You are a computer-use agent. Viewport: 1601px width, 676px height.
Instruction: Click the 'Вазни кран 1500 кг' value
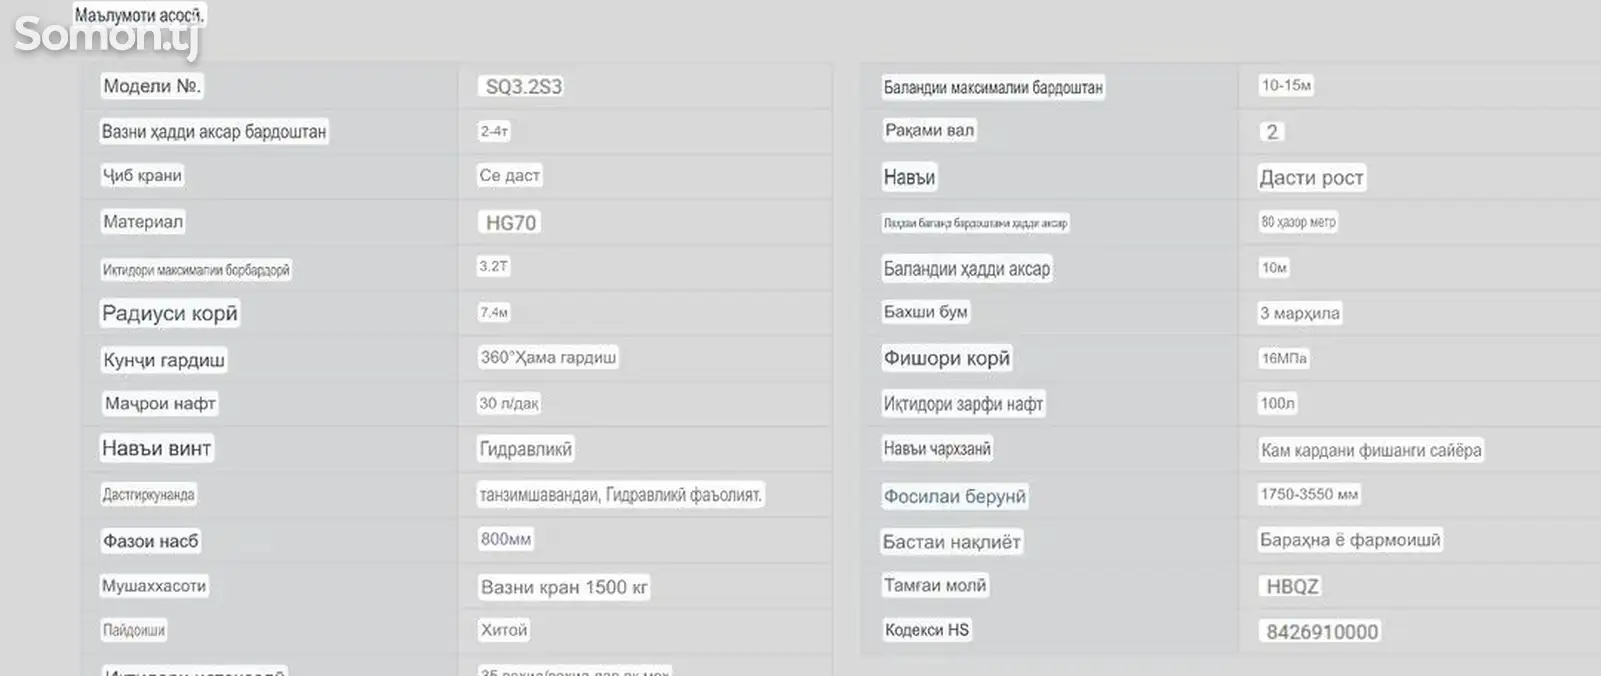(x=564, y=587)
